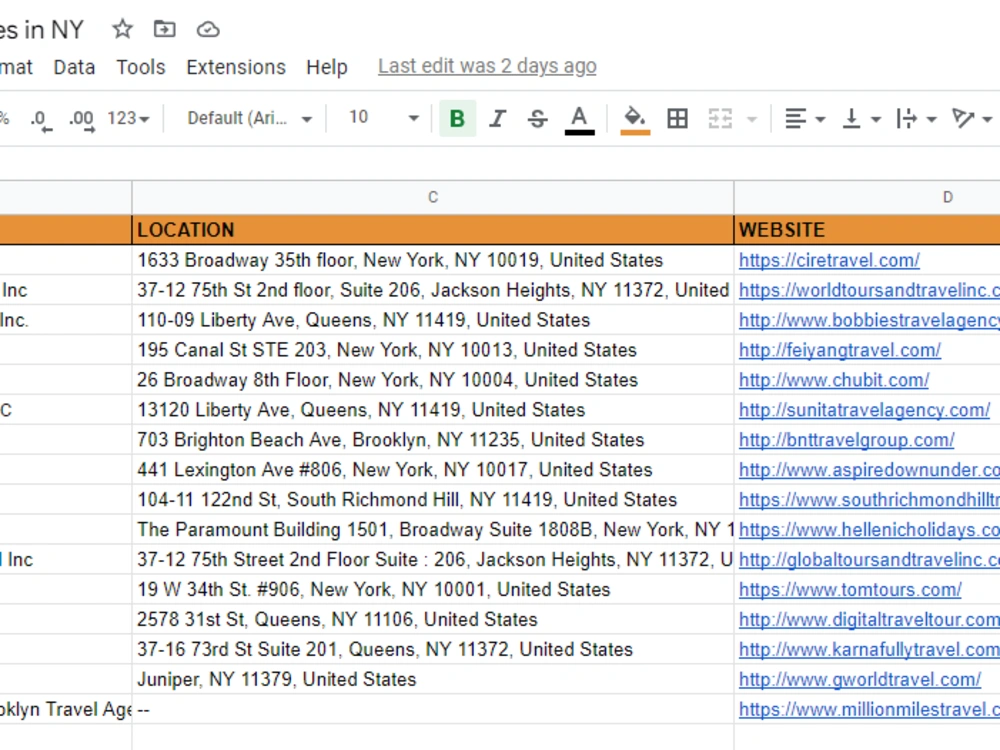
Task: Select cell with 19 W 34th St address
Action: [433, 590]
